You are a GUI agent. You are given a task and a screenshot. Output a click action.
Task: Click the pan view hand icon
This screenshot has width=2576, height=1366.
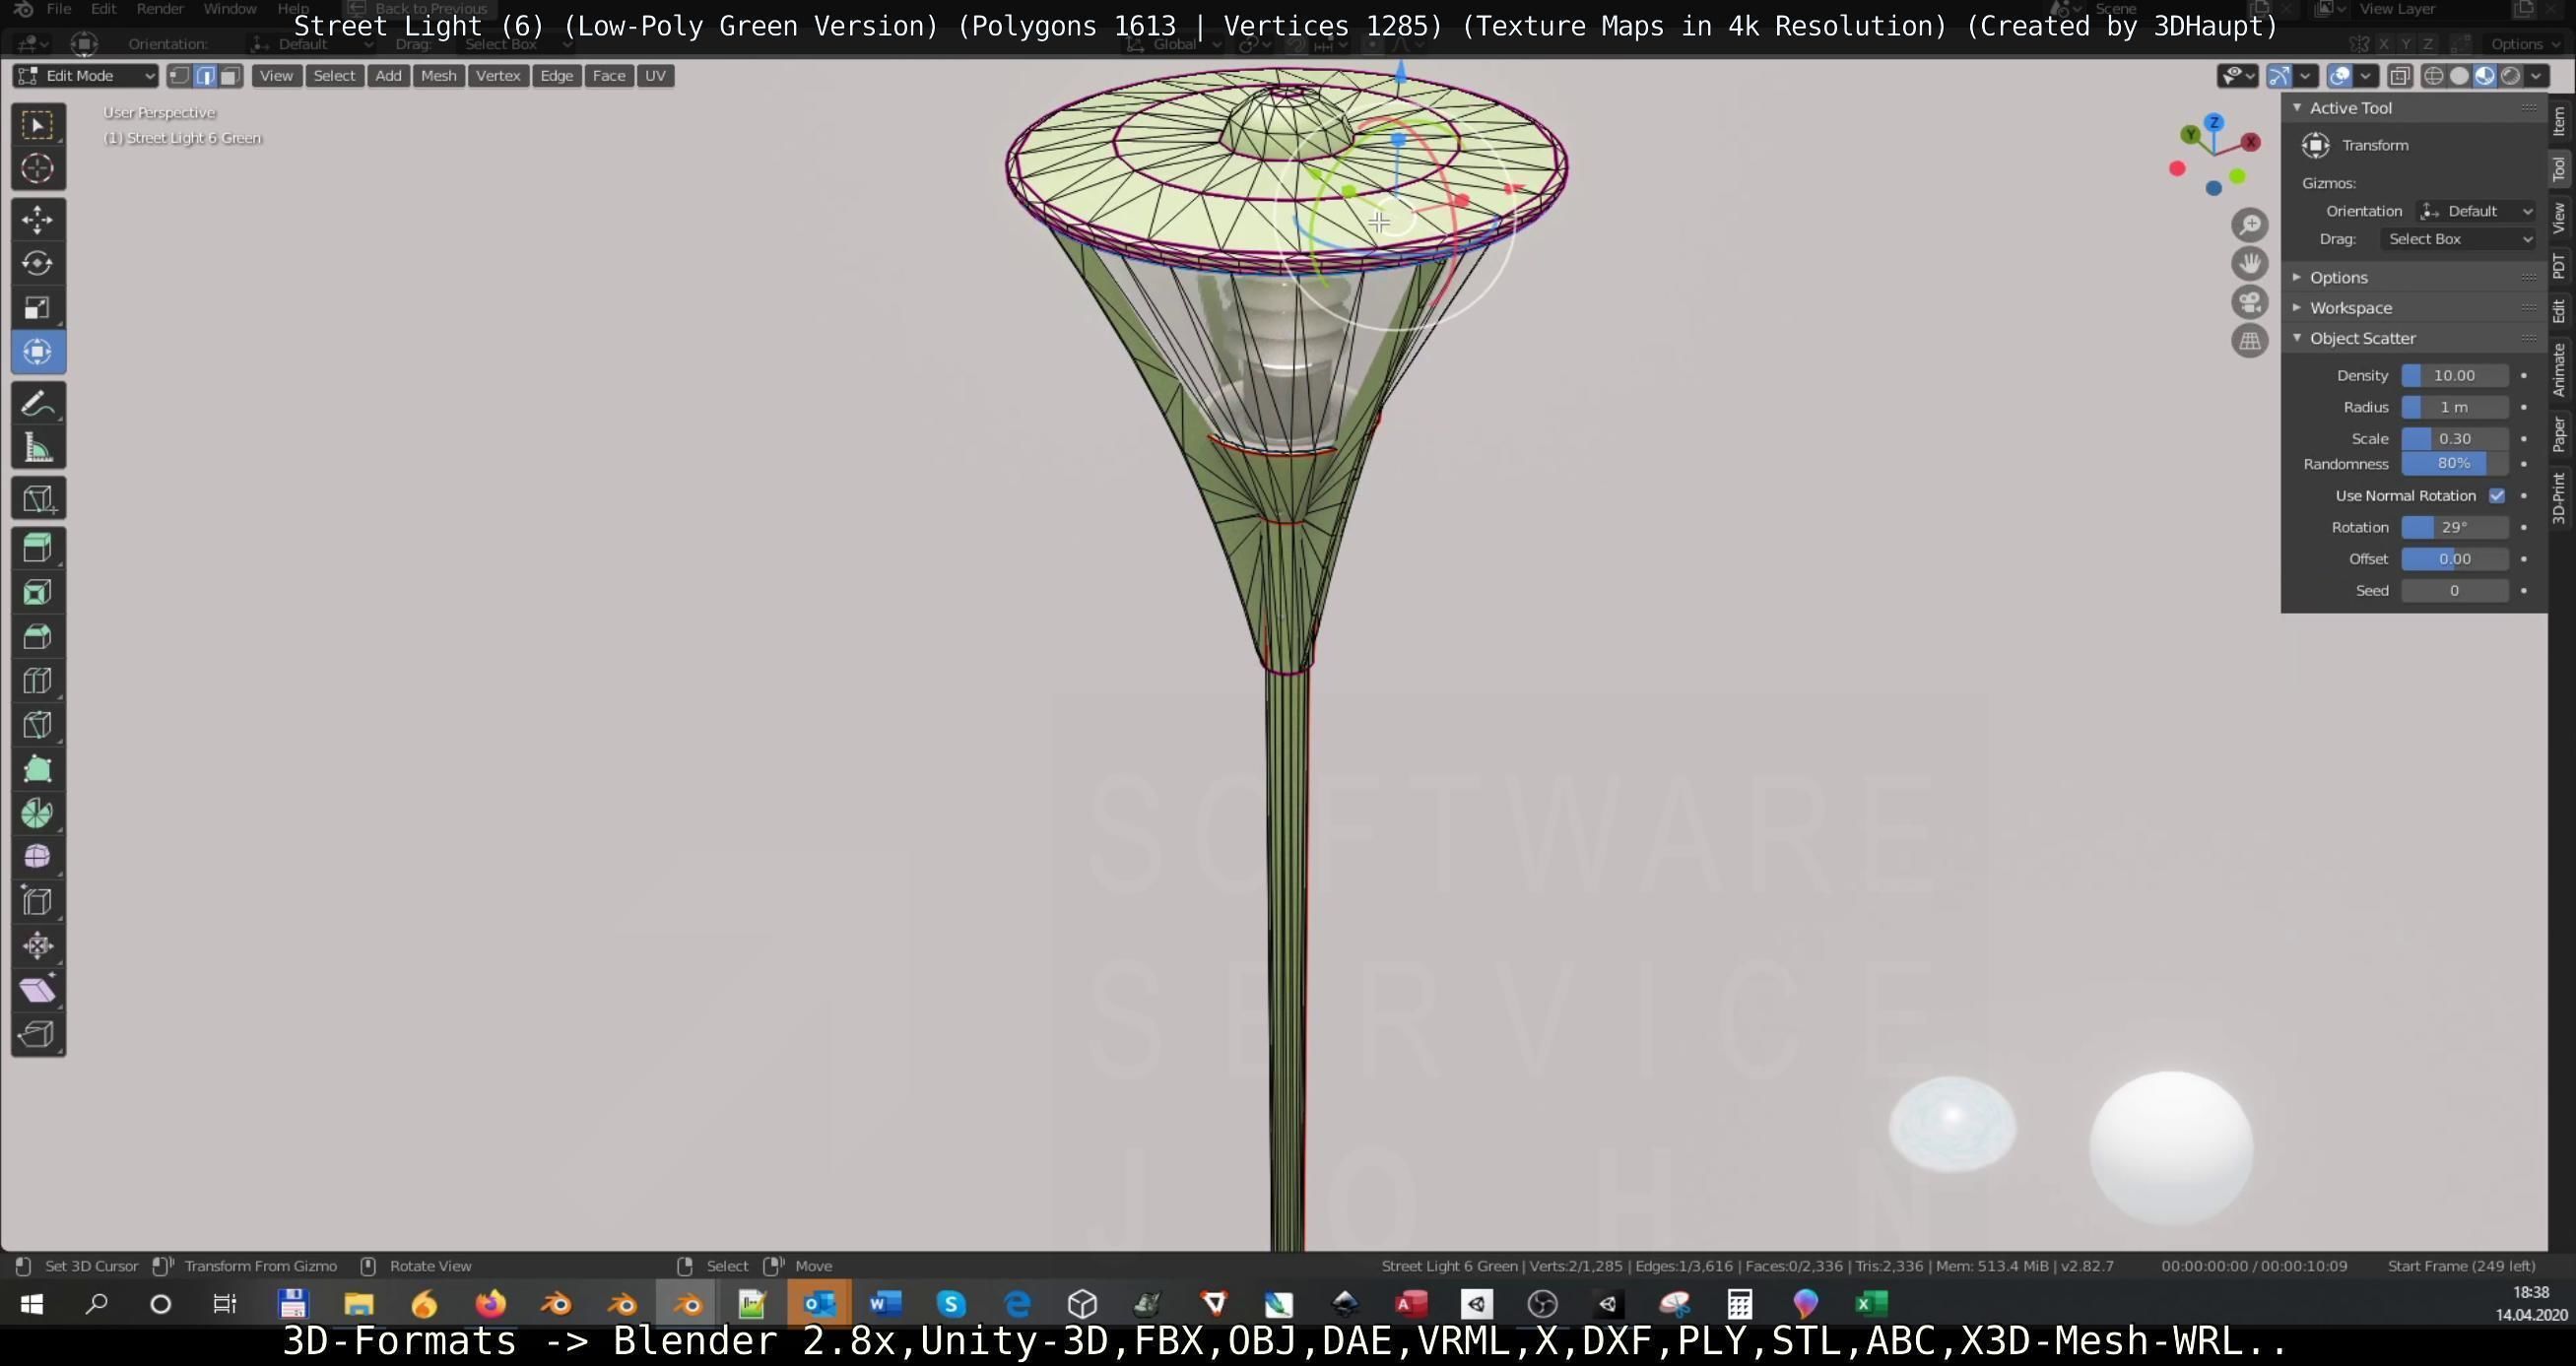2250,263
